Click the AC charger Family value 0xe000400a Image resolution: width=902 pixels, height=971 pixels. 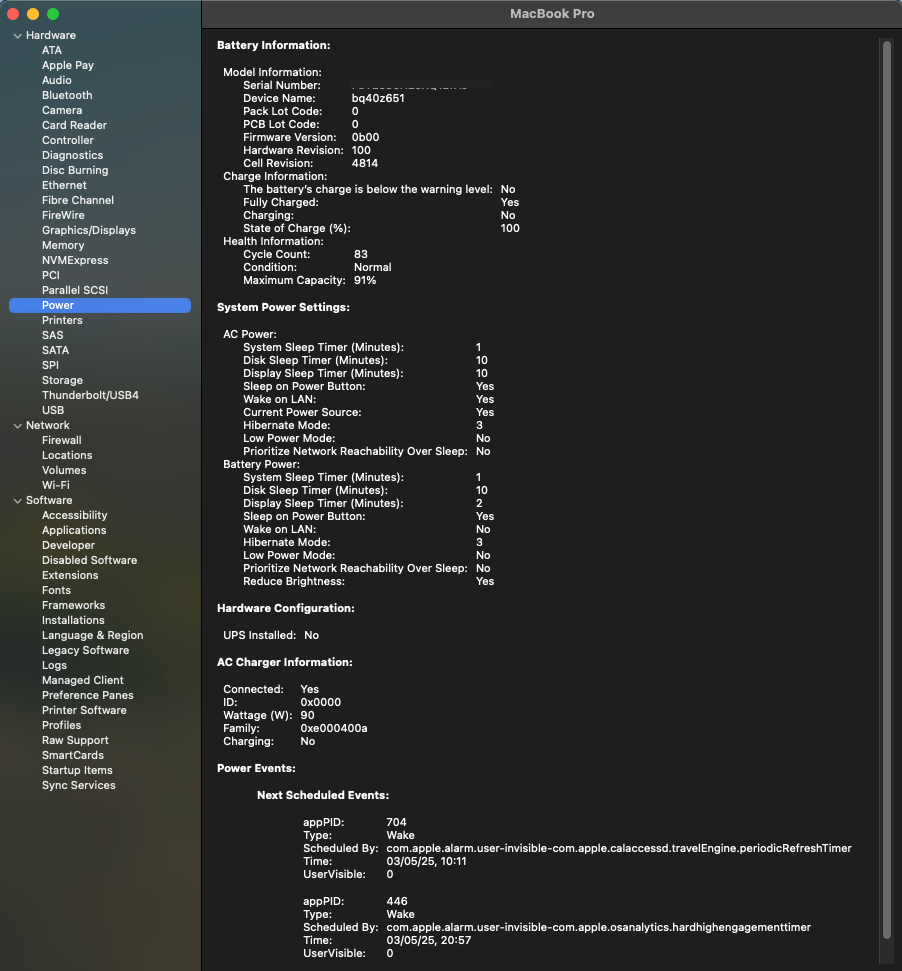pyautogui.click(x=334, y=728)
